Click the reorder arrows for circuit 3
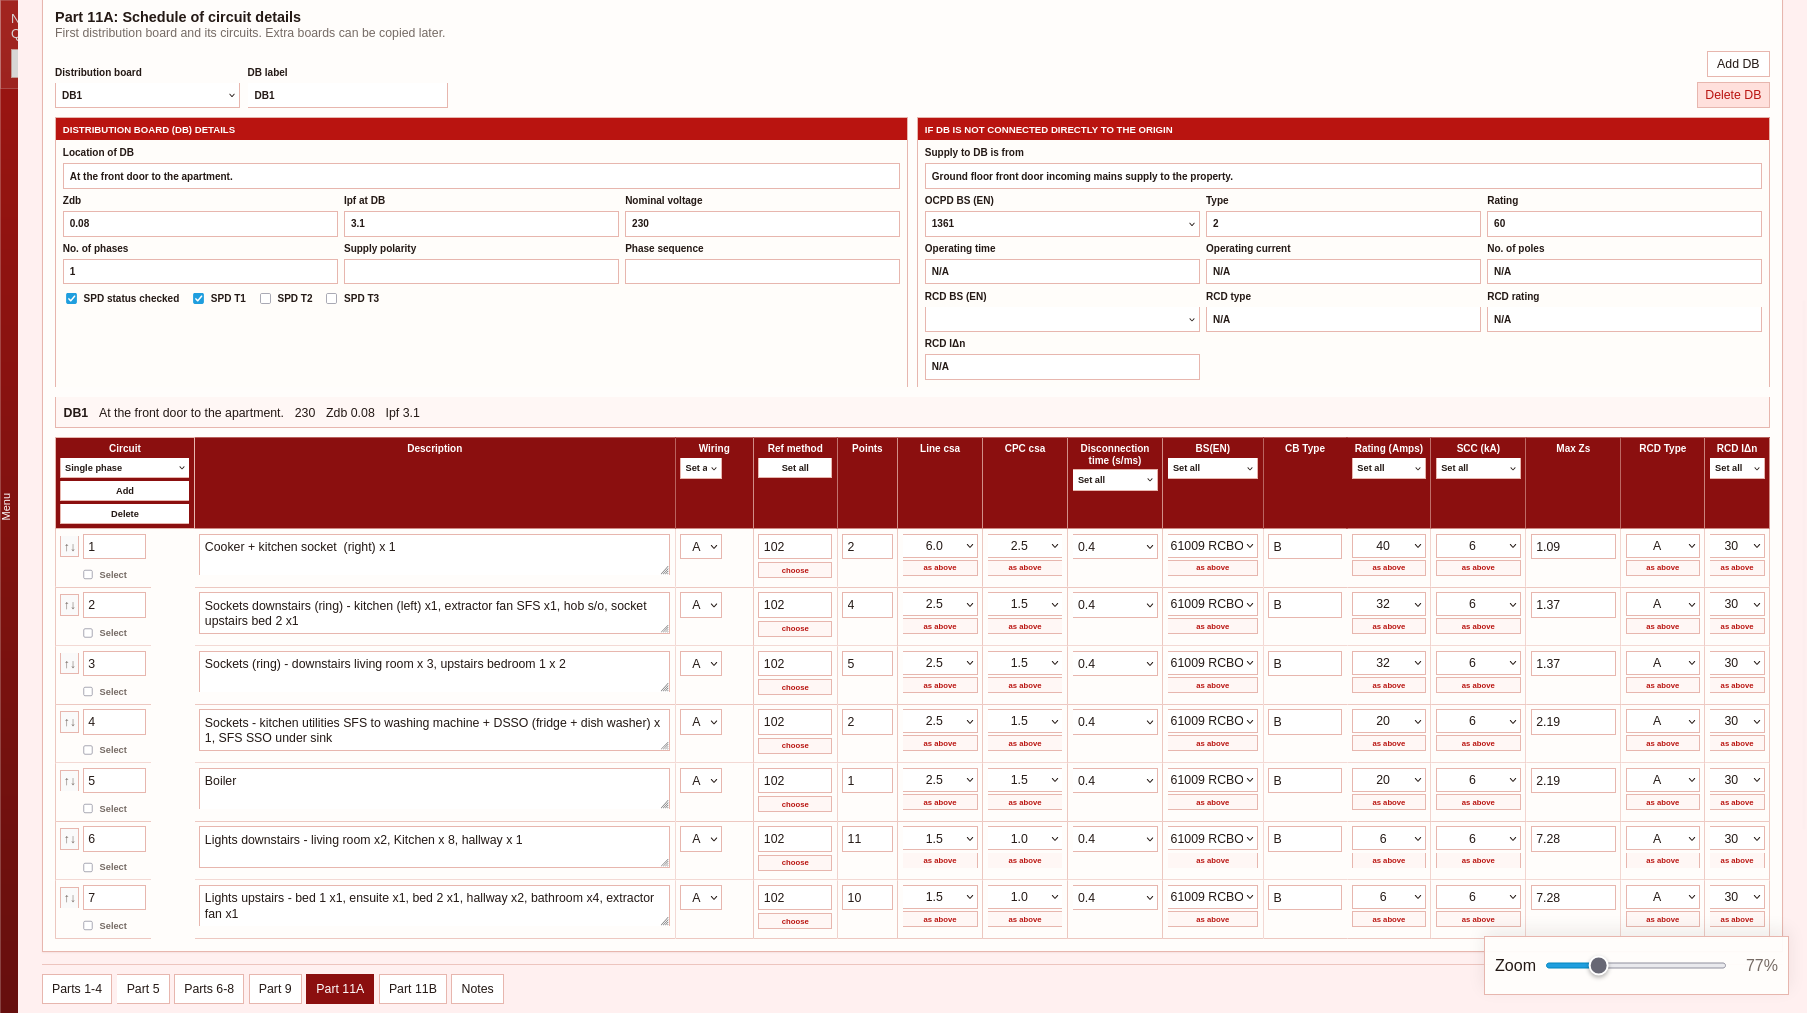This screenshot has width=1807, height=1013. click(x=69, y=664)
